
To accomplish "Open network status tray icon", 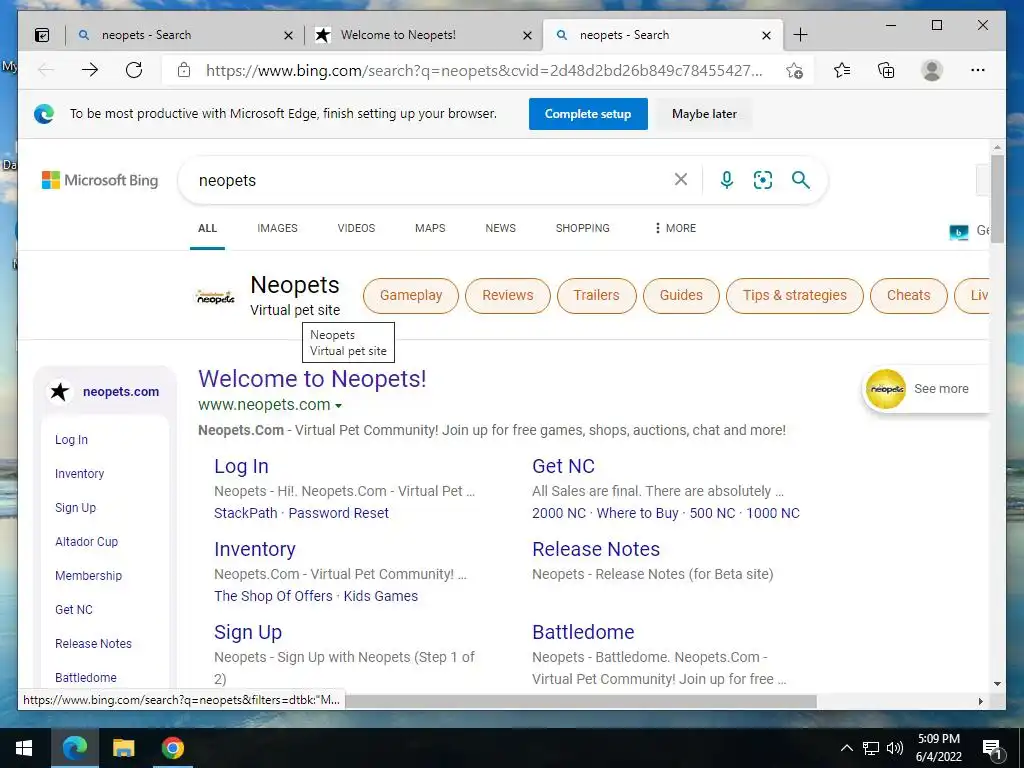I will click(871, 748).
